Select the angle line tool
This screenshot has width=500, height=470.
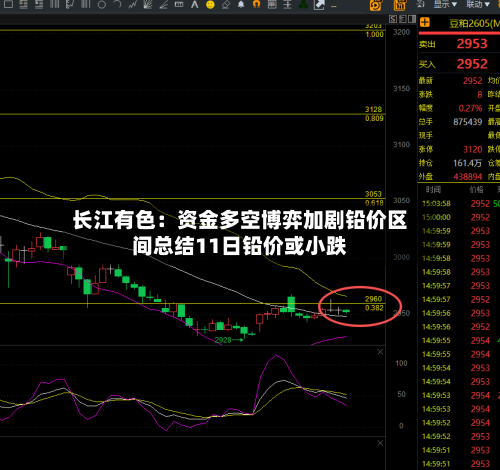163,4
